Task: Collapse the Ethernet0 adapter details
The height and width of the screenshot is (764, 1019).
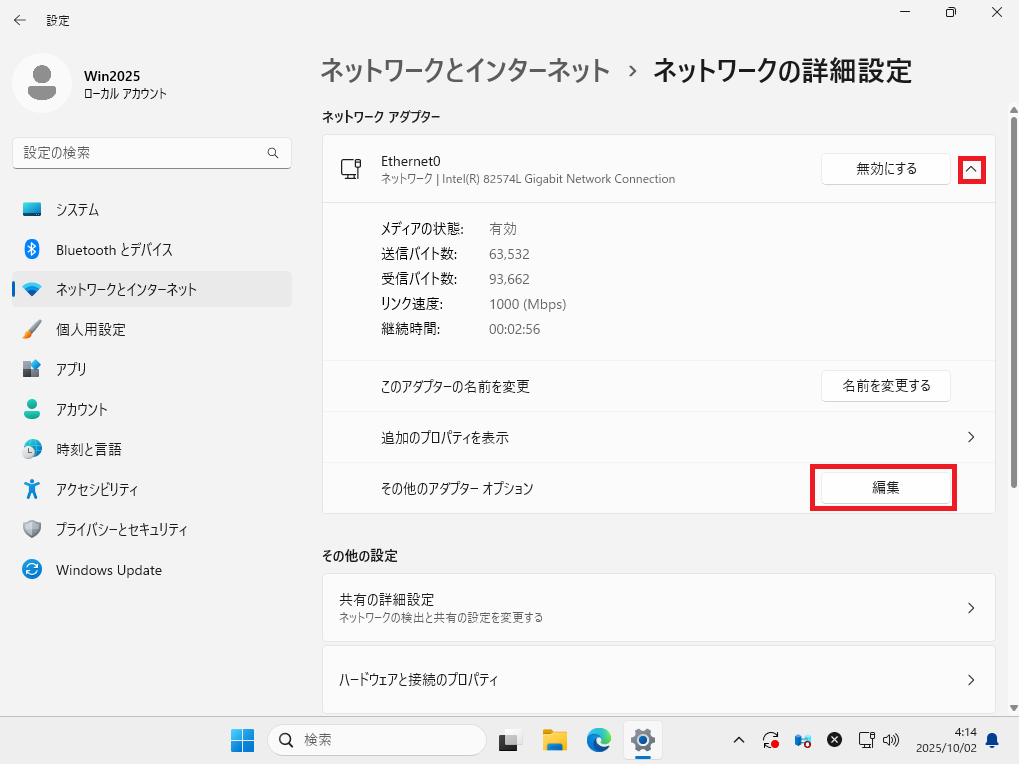Action: (971, 170)
